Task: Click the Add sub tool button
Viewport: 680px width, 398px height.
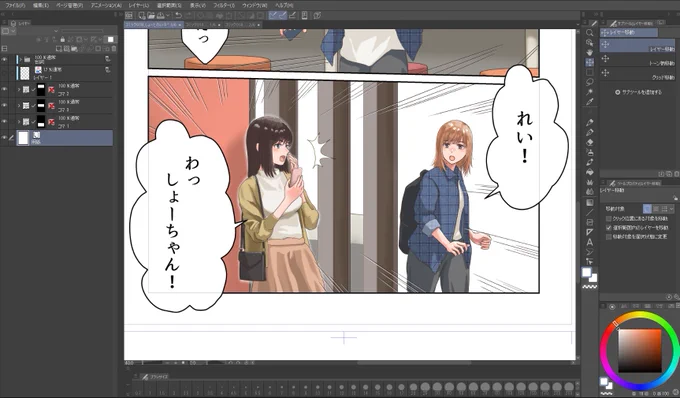Action: (638, 92)
